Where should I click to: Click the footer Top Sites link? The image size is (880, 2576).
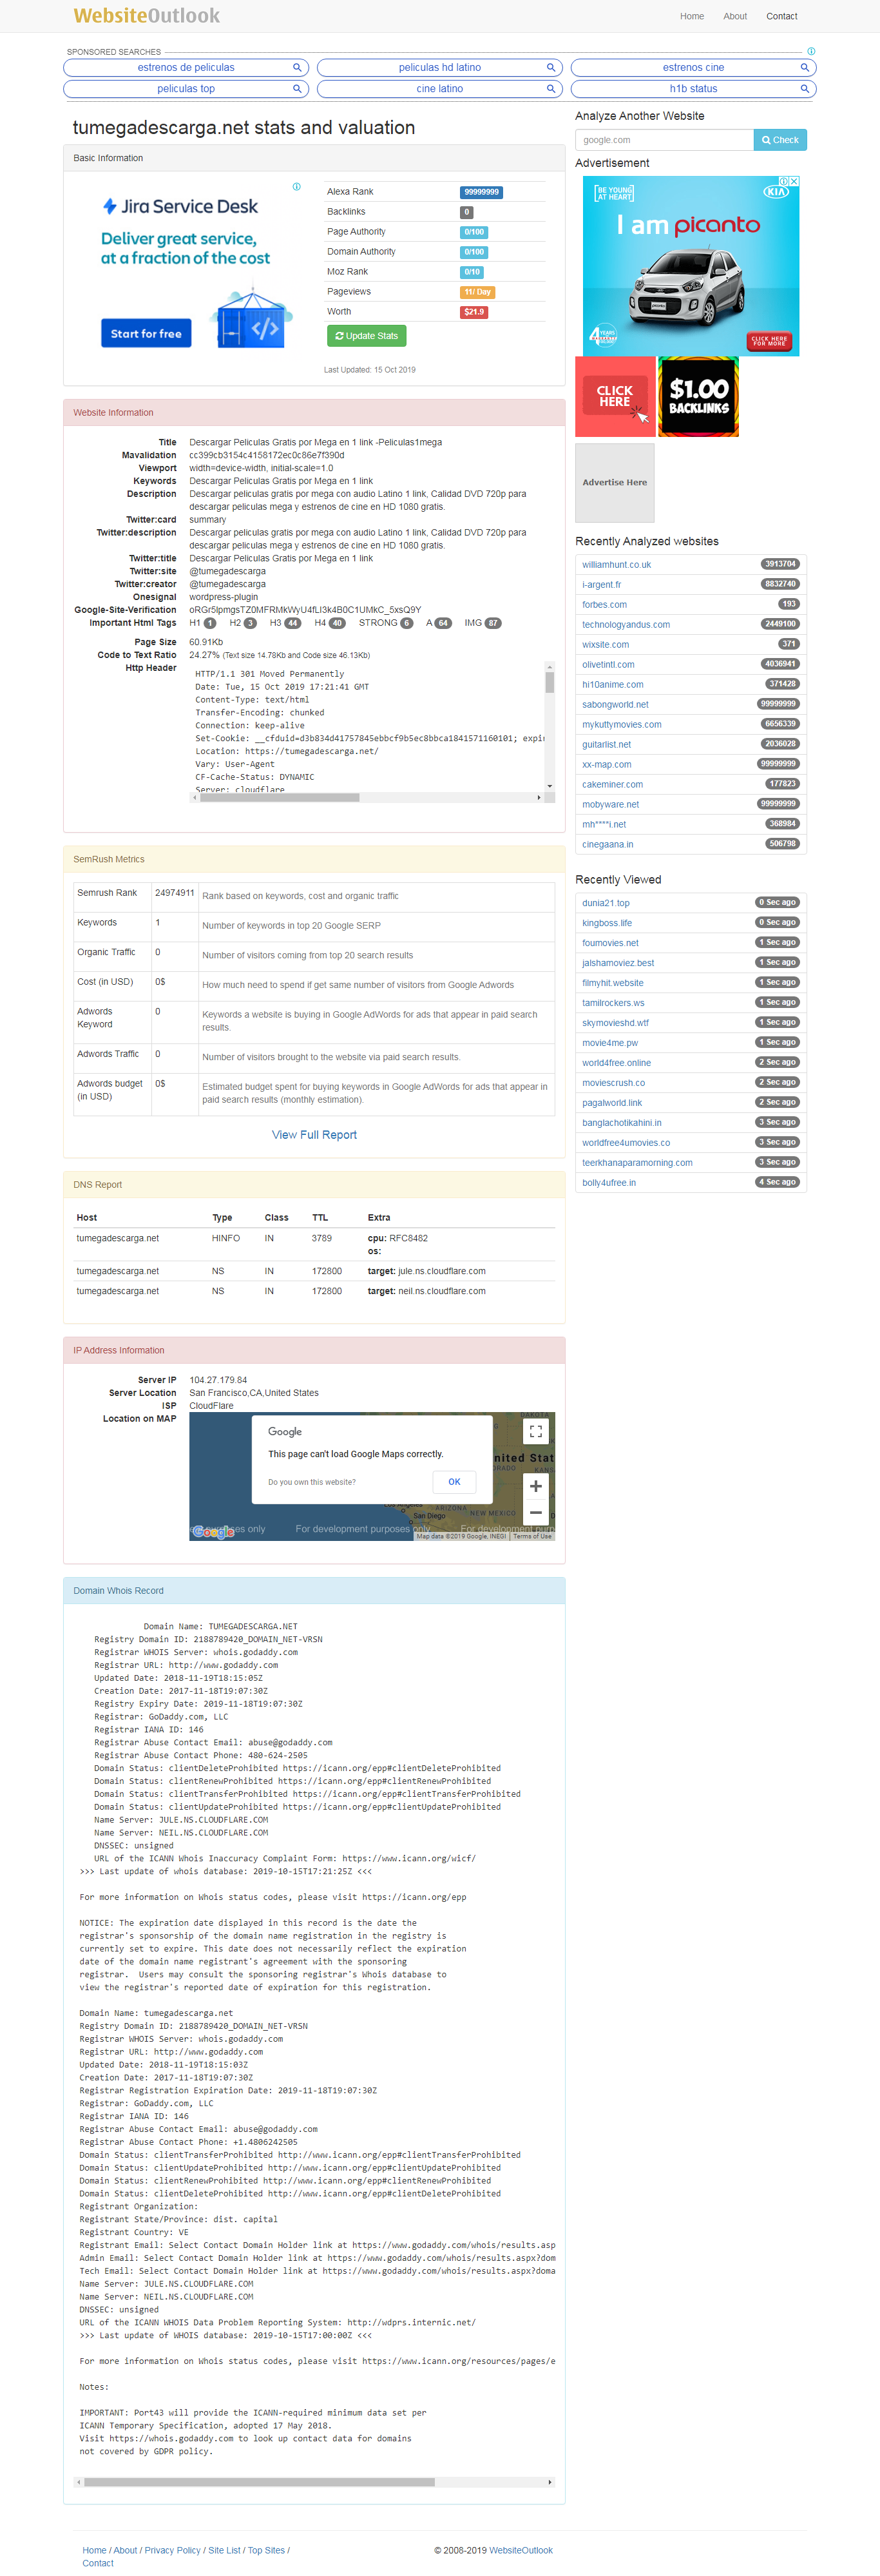point(266,2550)
